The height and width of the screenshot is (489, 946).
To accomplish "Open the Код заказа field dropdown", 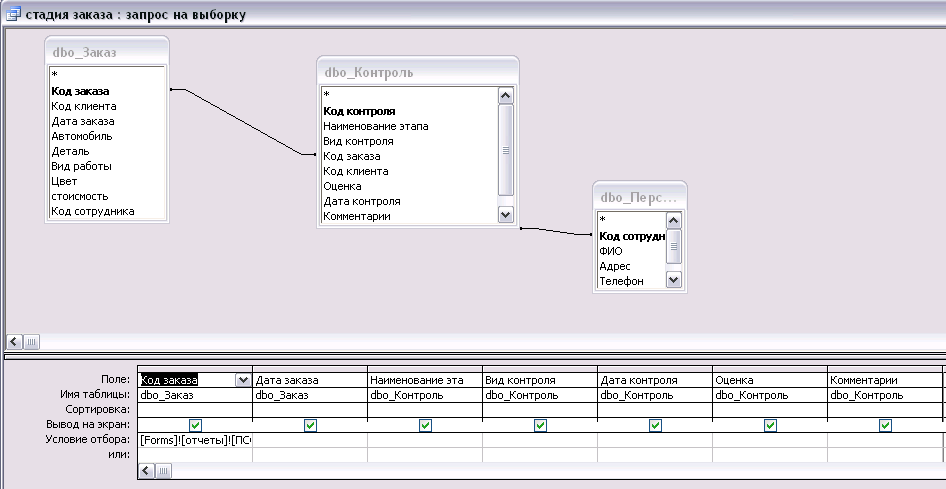I will 243,380.
